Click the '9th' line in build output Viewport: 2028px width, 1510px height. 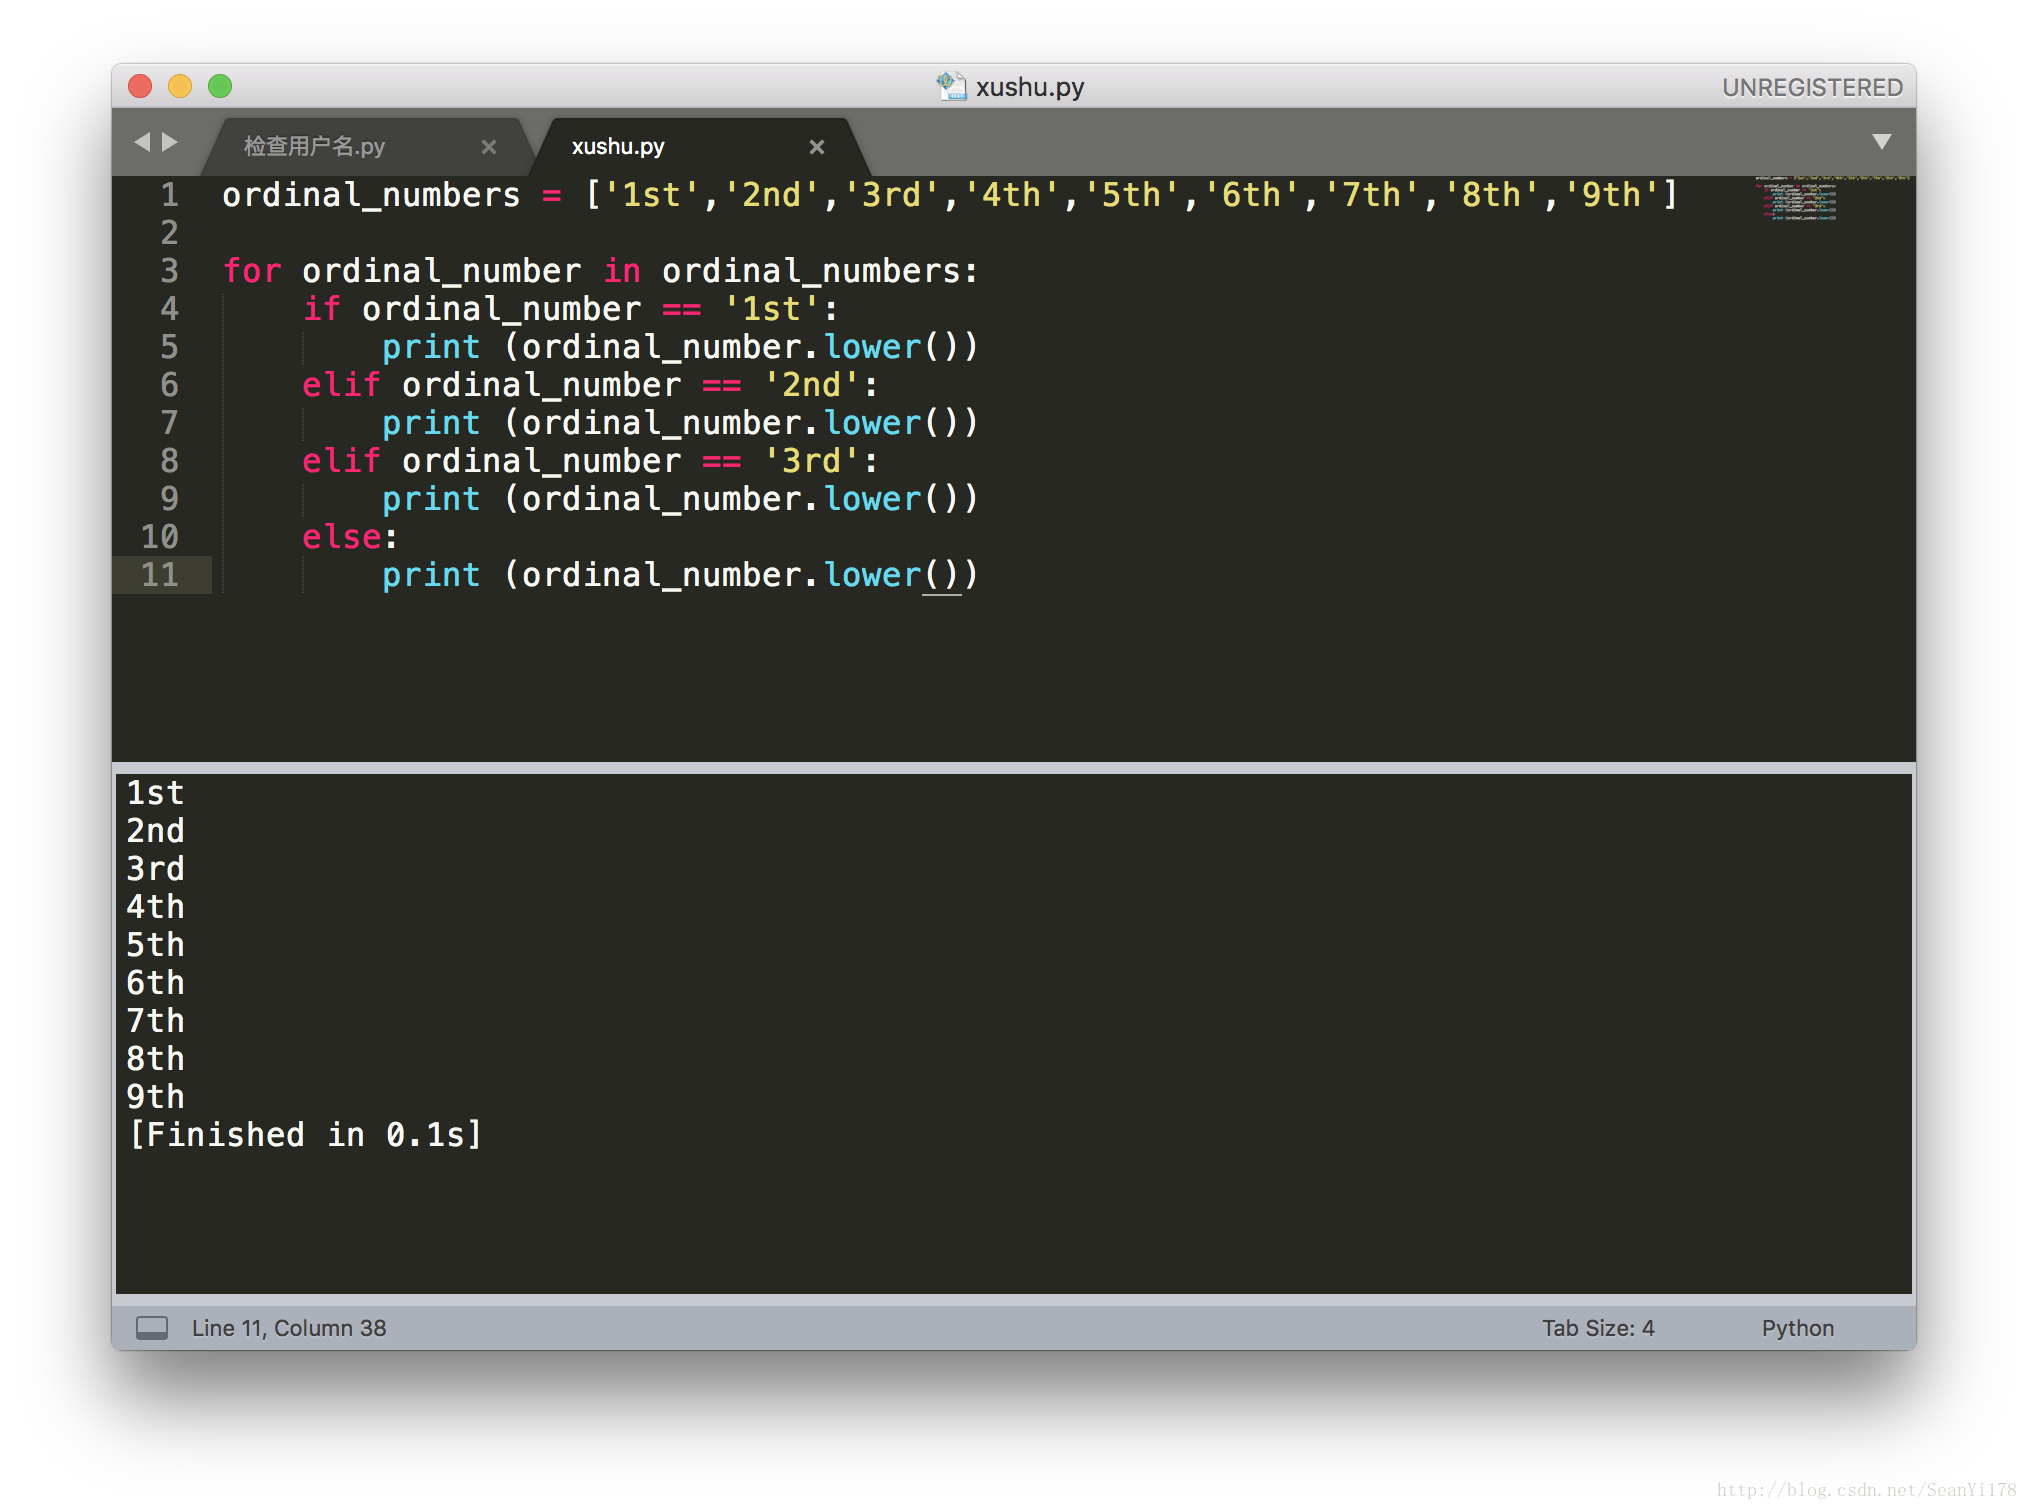tap(155, 1096)
